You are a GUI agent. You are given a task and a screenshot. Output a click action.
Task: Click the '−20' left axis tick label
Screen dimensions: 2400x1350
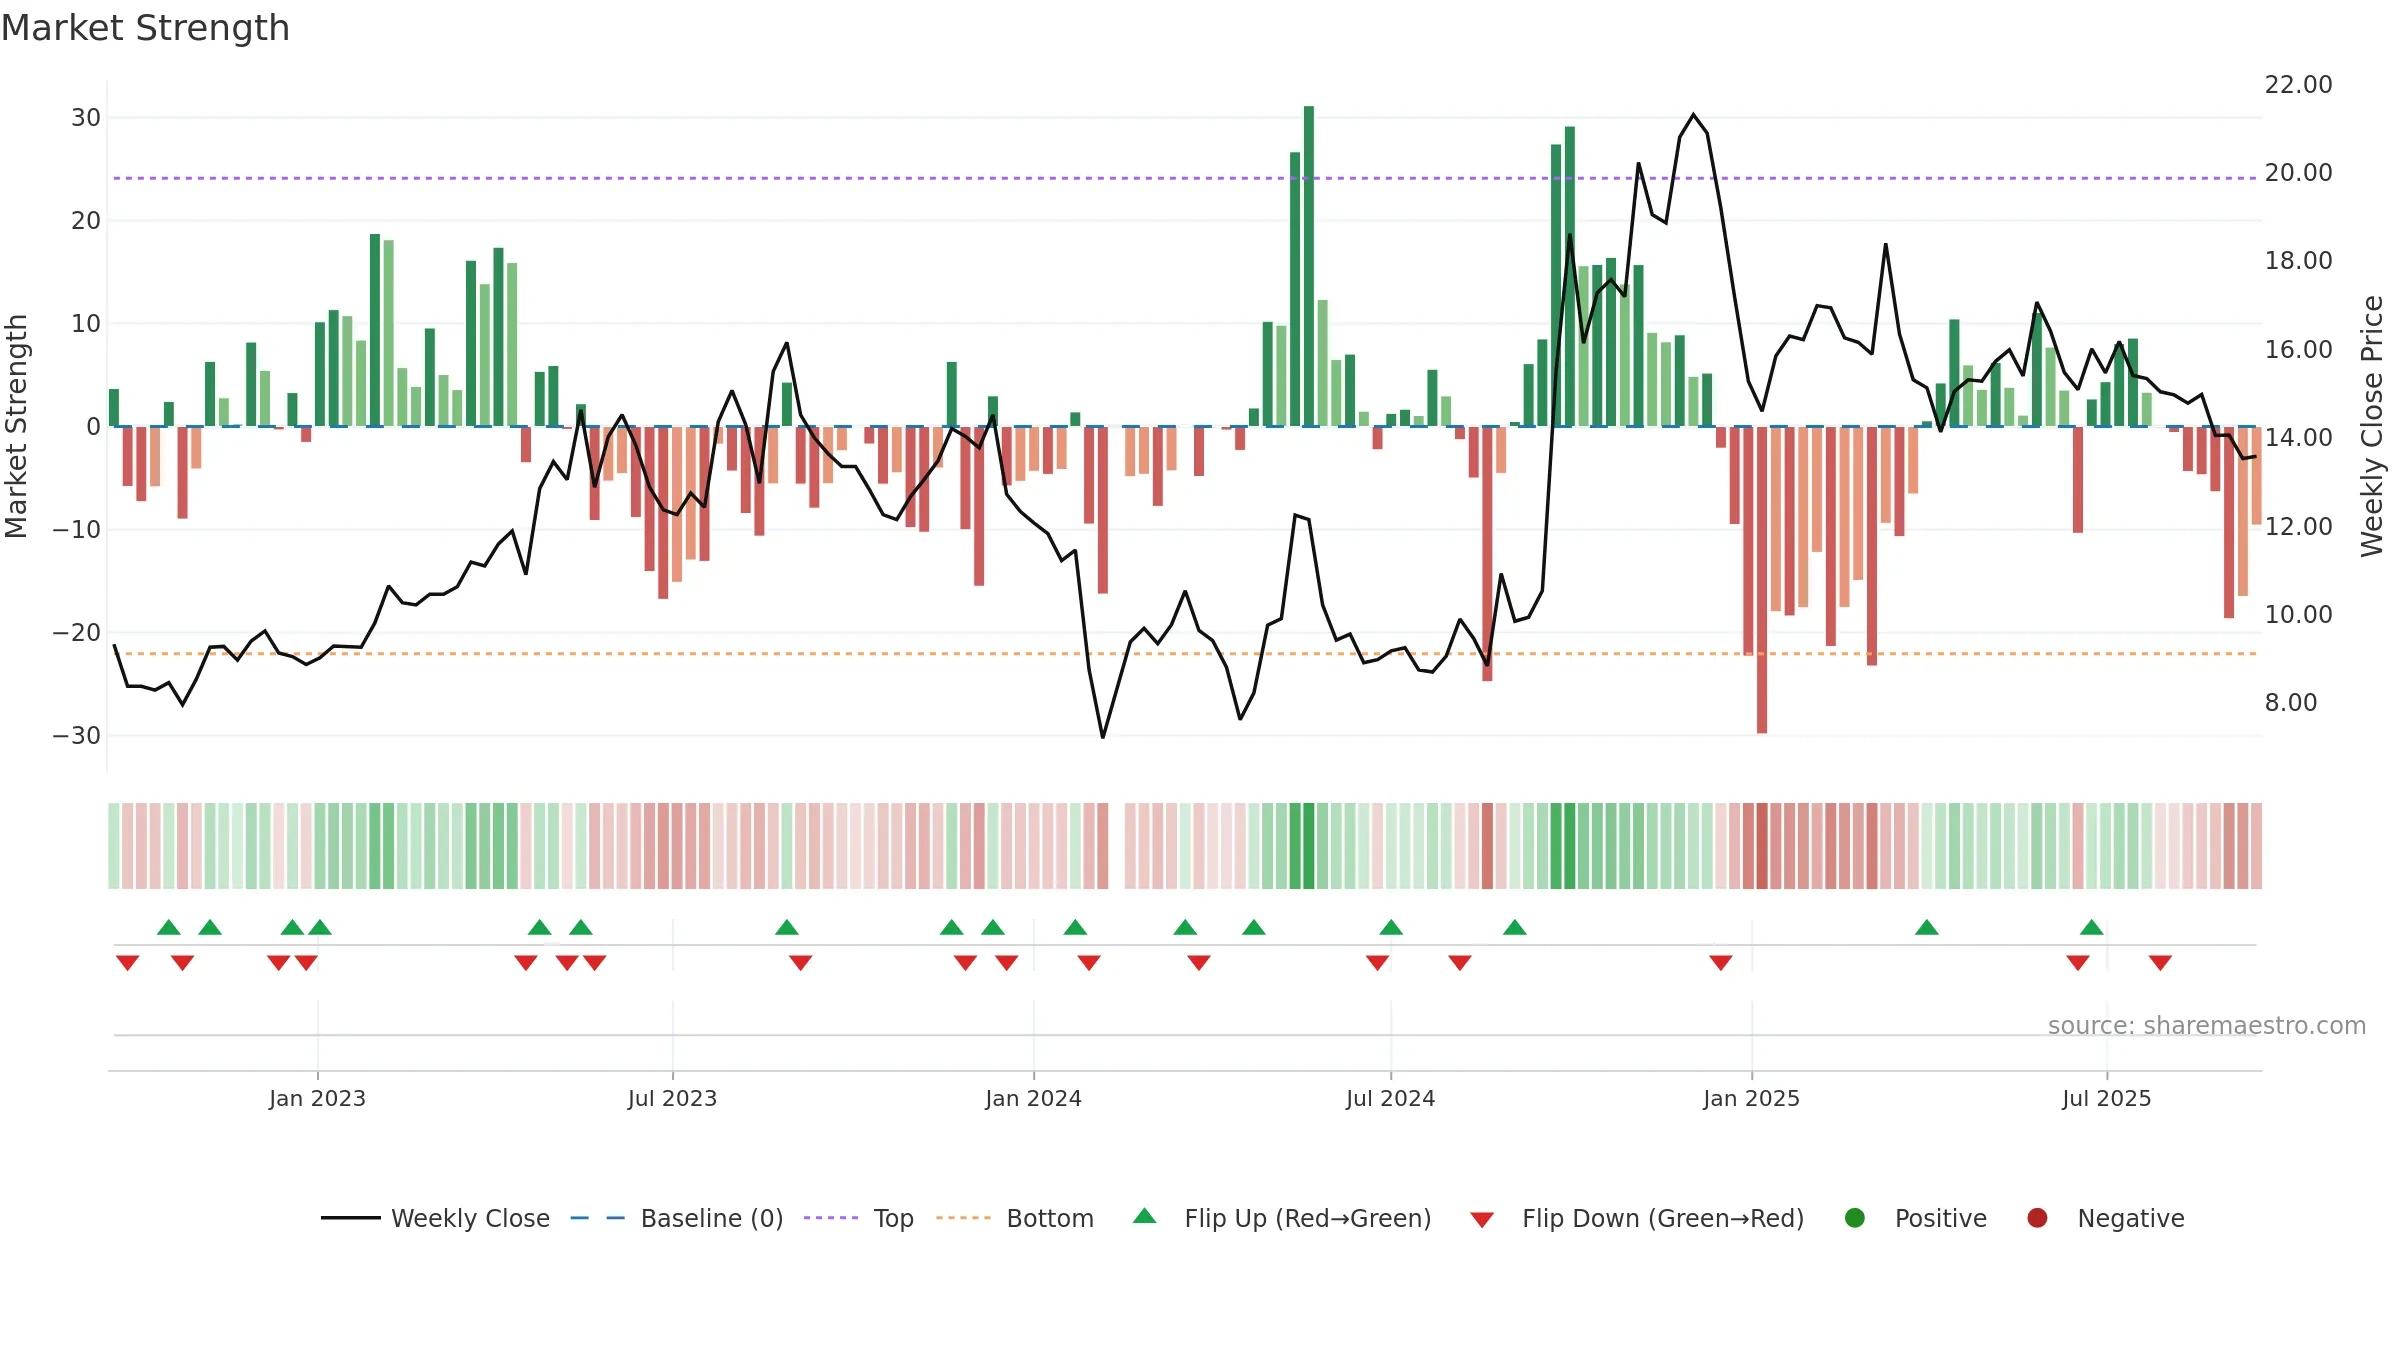77,633
